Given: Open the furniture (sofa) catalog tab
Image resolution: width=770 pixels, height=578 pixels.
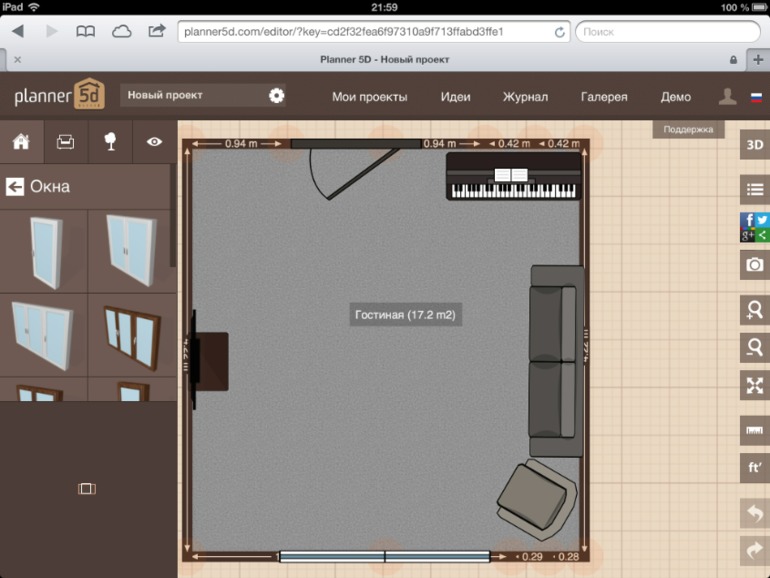Looking at the screenshot, I should click(65, 142).
